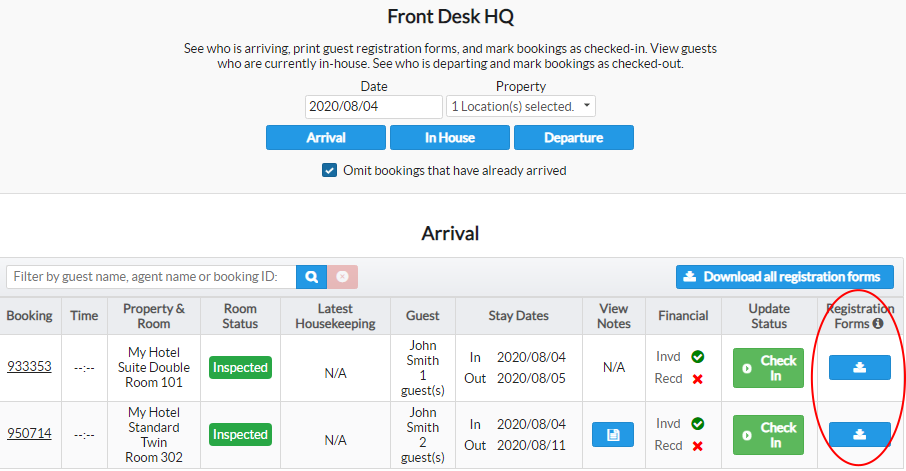Download registration form for booking 950714
Viewport: 906px width, 471px height.
(859, 435)
